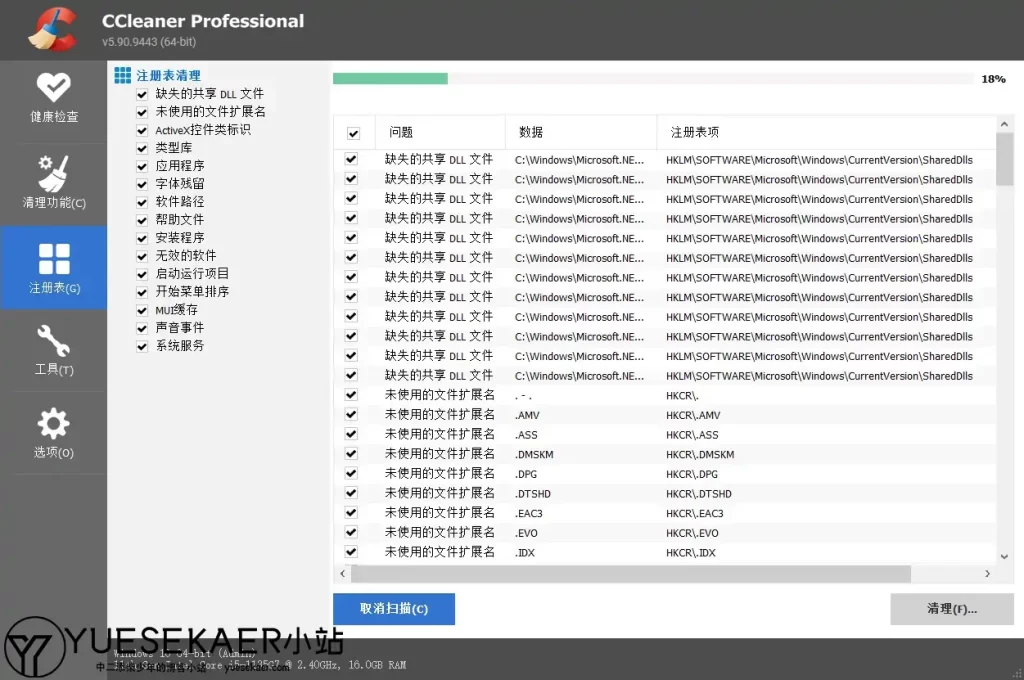The width and height of the screenshot is (1024, 680).
Task: Toggle the 类型库 checkbox
Action: (x=142, y=148)
